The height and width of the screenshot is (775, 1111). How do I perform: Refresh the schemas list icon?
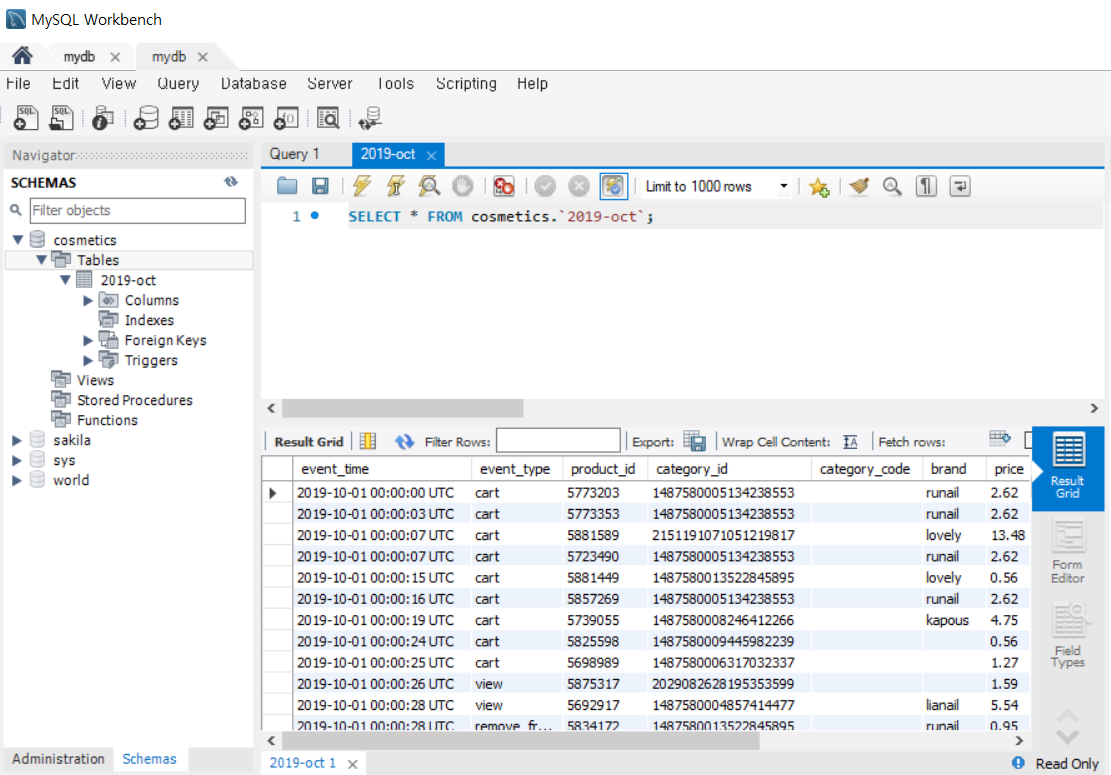point(231,182)
